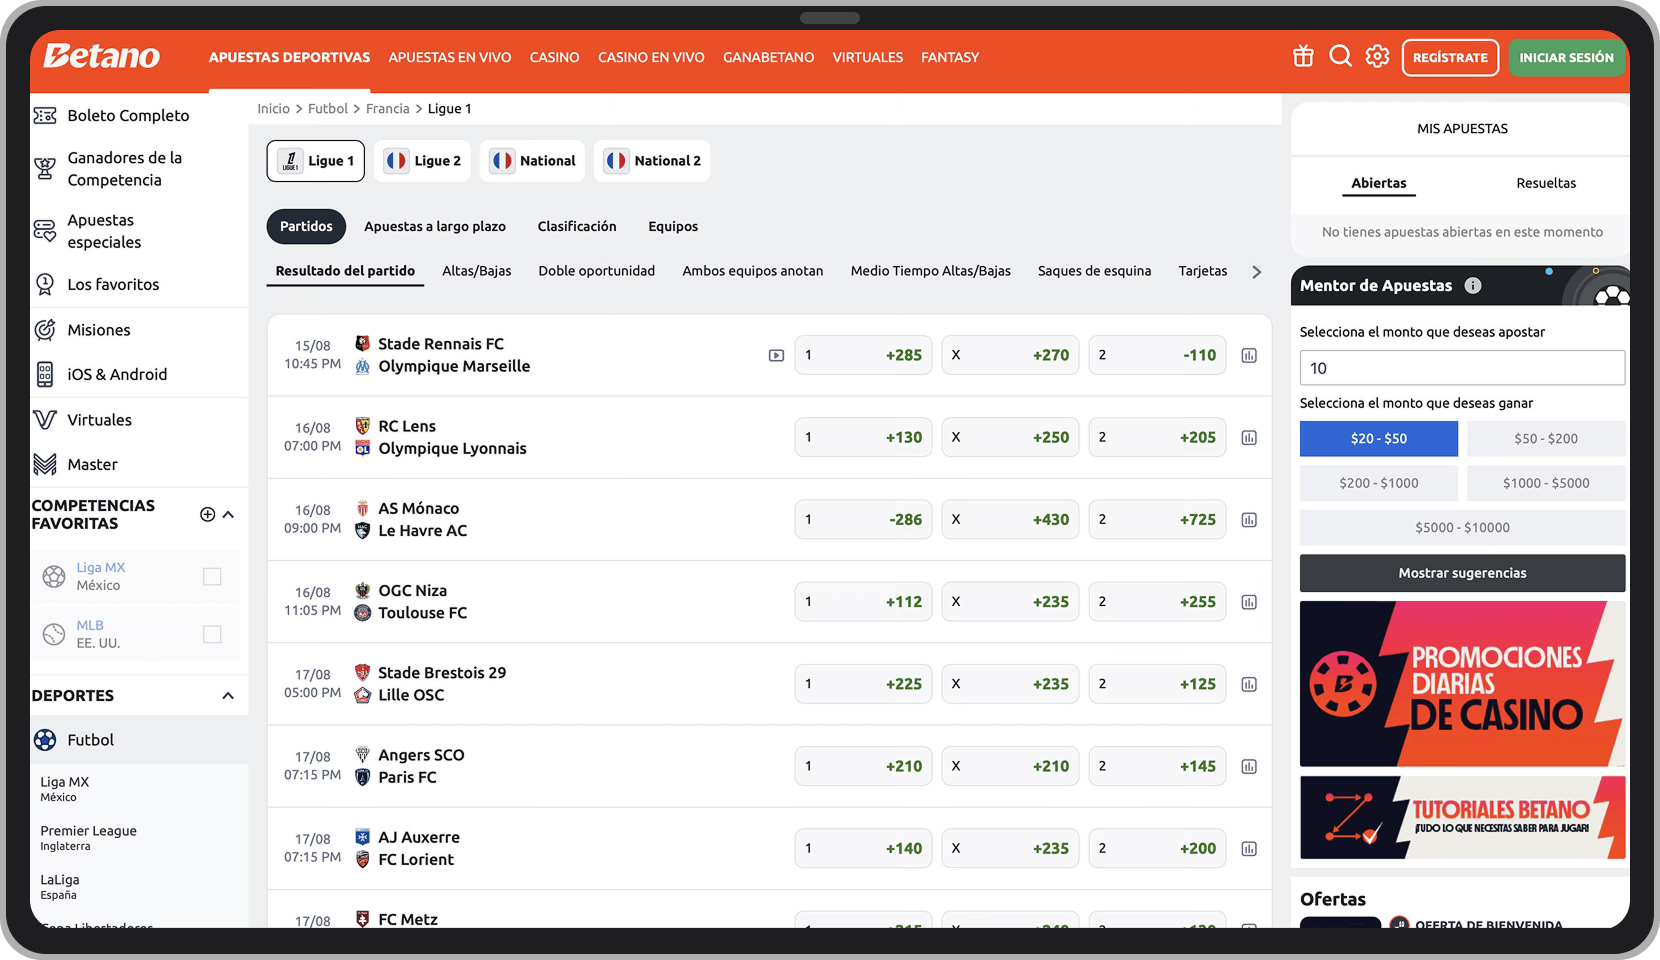Viewport: 1660px width, 960px height.
Task: Switch to Apuestas en Vivo in top menu
Action: pos(450,58)
